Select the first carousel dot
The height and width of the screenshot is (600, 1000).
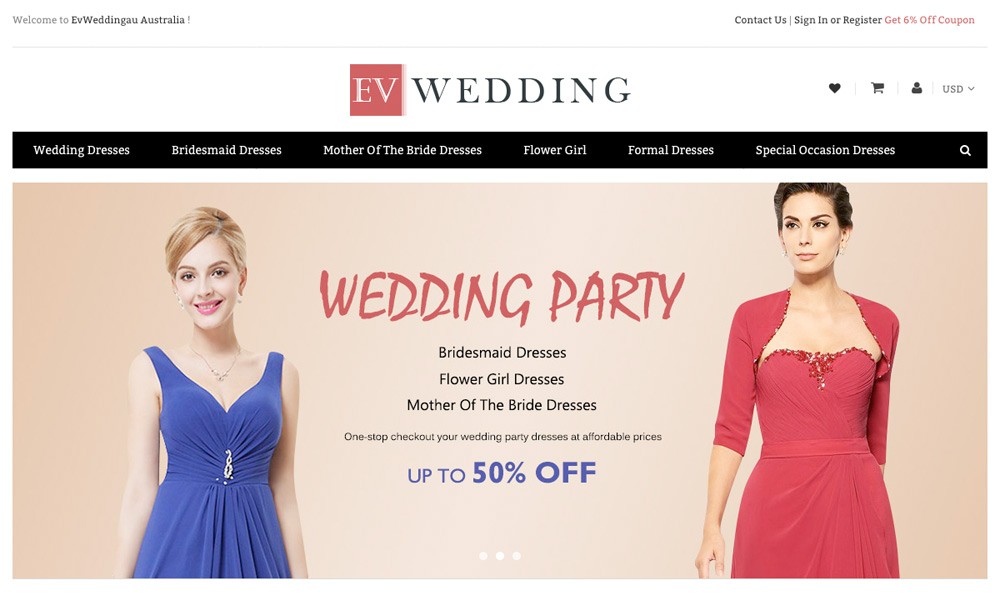[x=483, y=556]
